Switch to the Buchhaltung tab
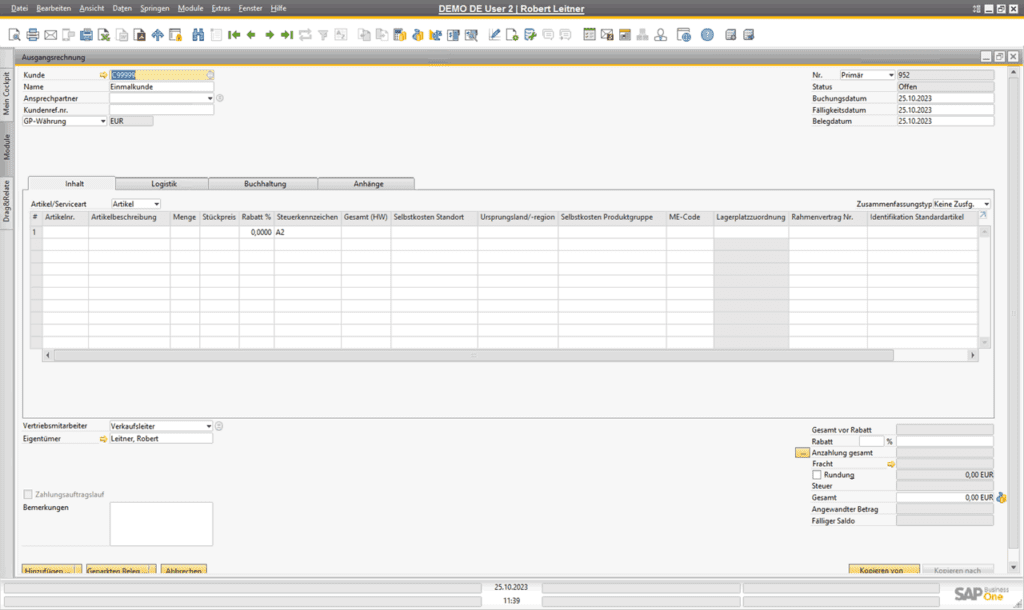The image size is (1024, 610). point(264,184)
